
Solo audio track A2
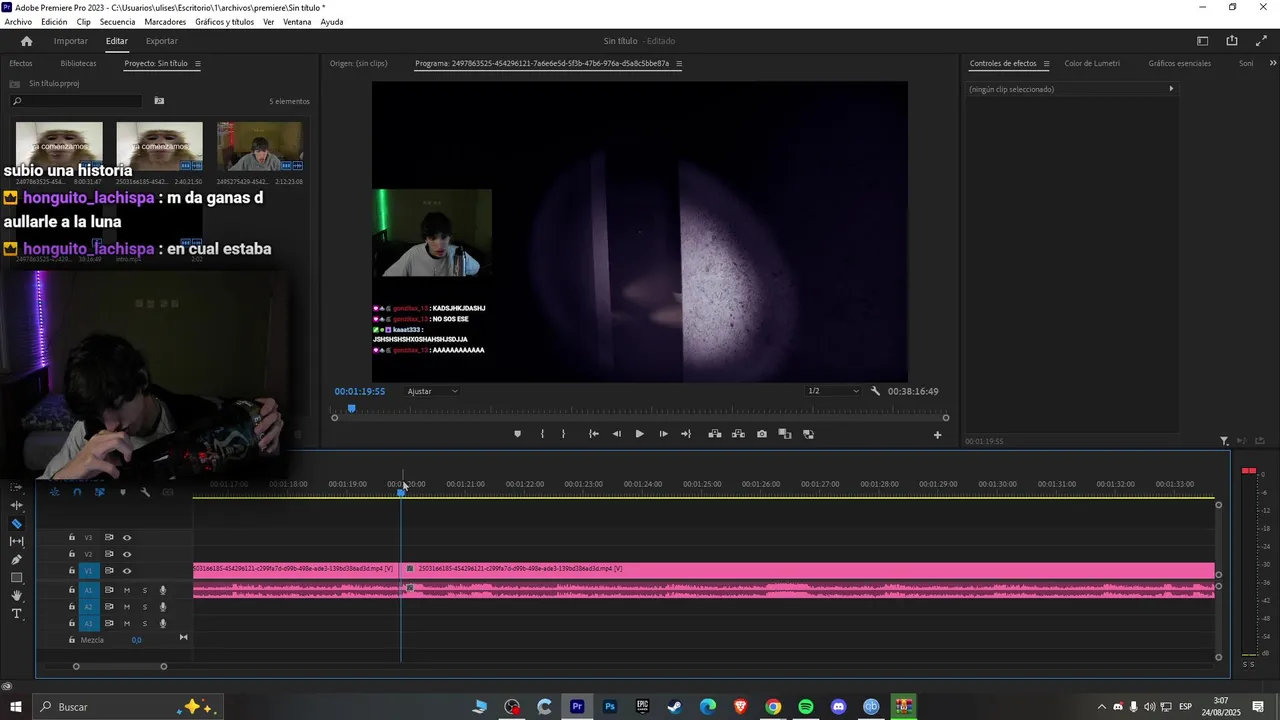[x=144, y=607]
